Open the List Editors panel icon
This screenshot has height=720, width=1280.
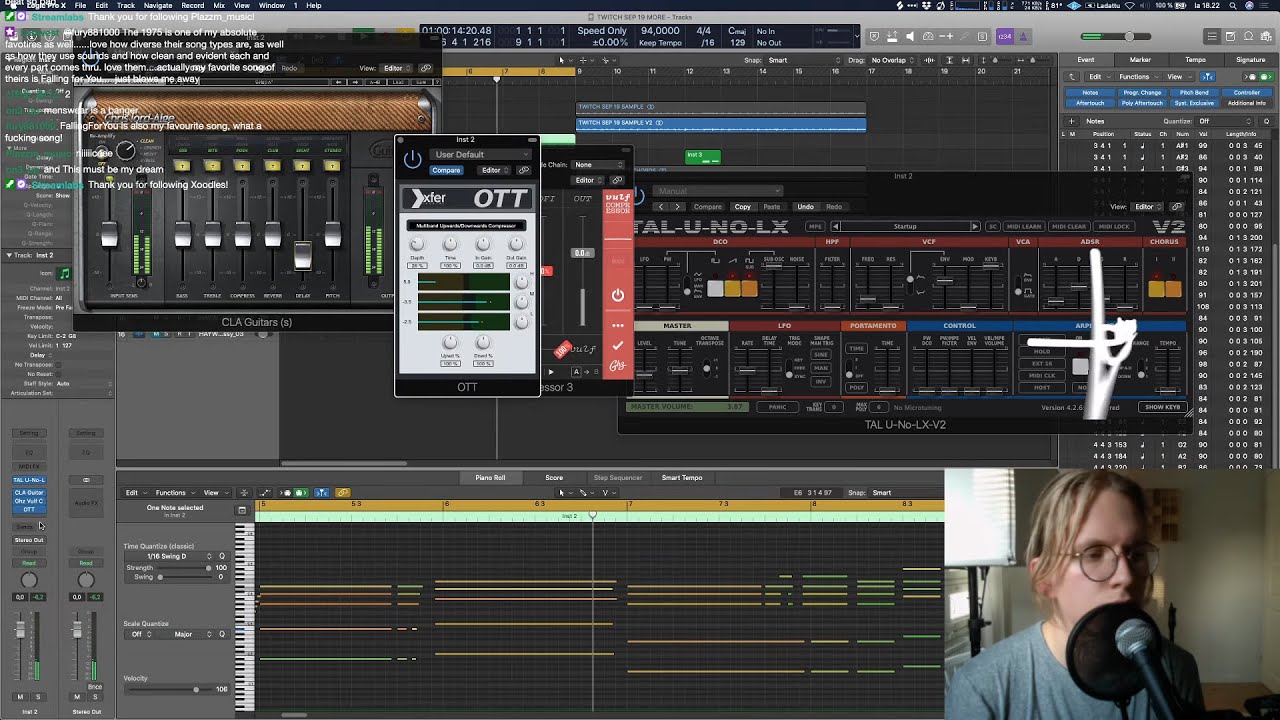1212,37
